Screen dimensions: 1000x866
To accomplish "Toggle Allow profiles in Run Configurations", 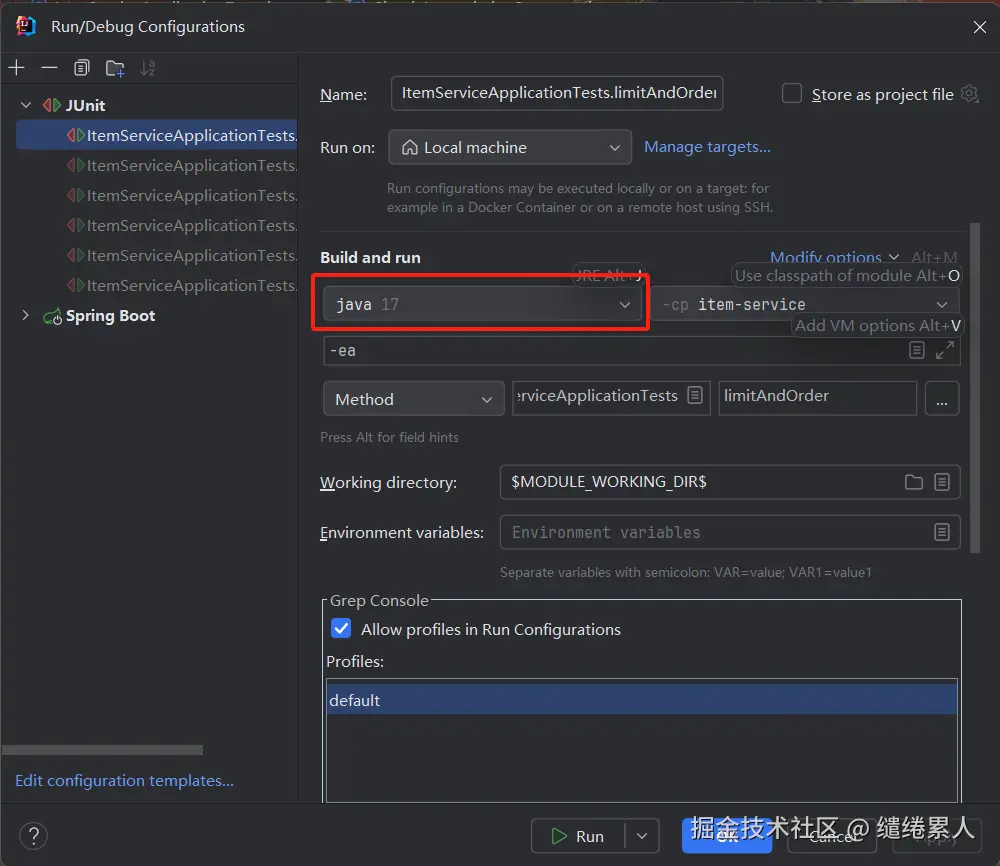I will (341, 629).
